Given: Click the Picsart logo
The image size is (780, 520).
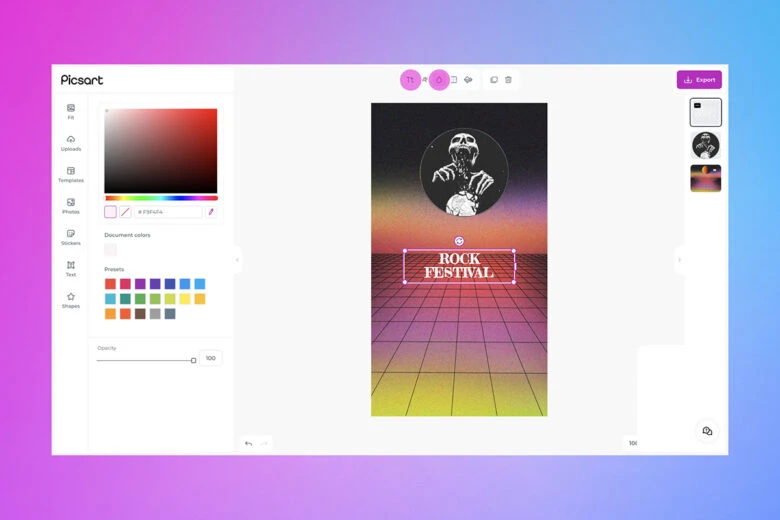Looking at the screenshot, I should pos(82,80).
